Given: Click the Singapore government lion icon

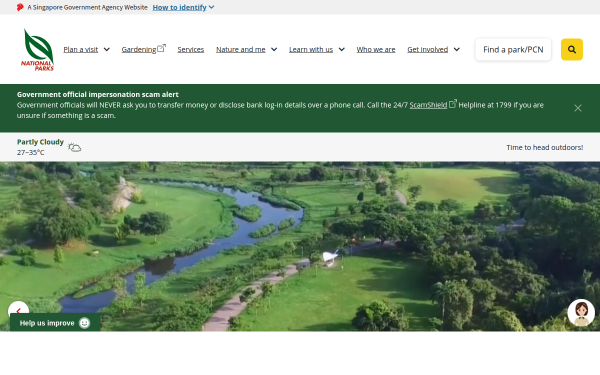Looking at the screenshot, I should point(20,7).
